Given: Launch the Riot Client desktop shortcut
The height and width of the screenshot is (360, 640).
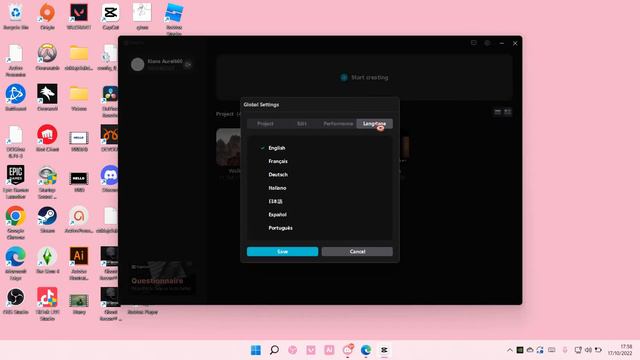Looking at the screenshot, I should click(x=47, y=138).
